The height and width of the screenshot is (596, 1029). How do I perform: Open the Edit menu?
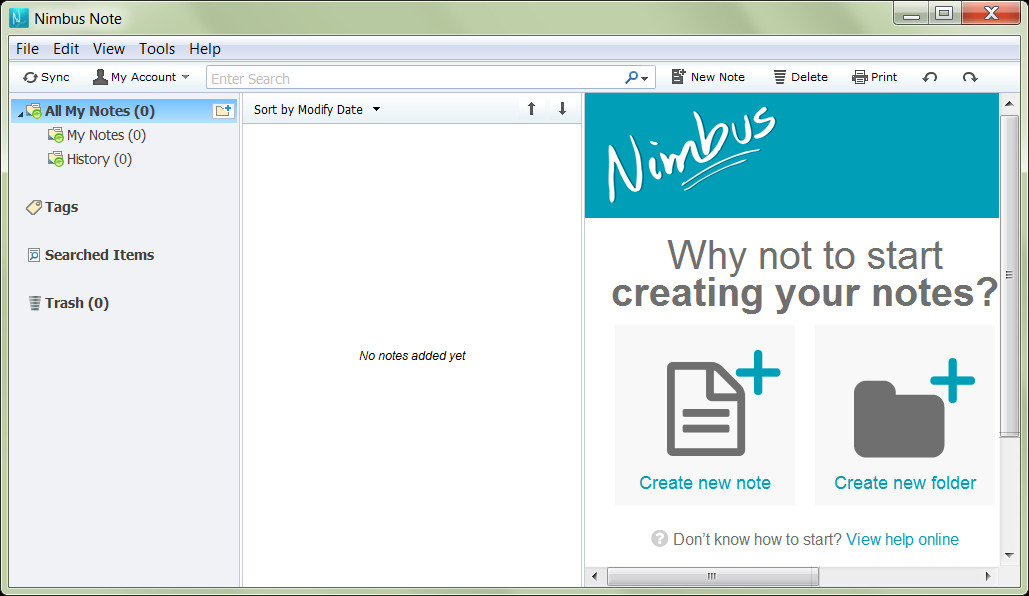[66, 49]
